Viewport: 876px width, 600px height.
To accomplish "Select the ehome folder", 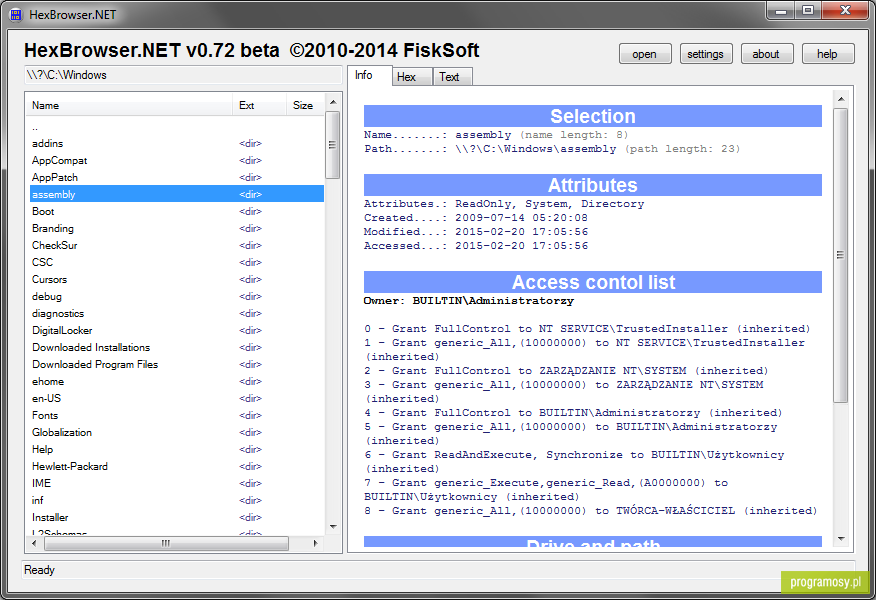I will coord(177,382).
